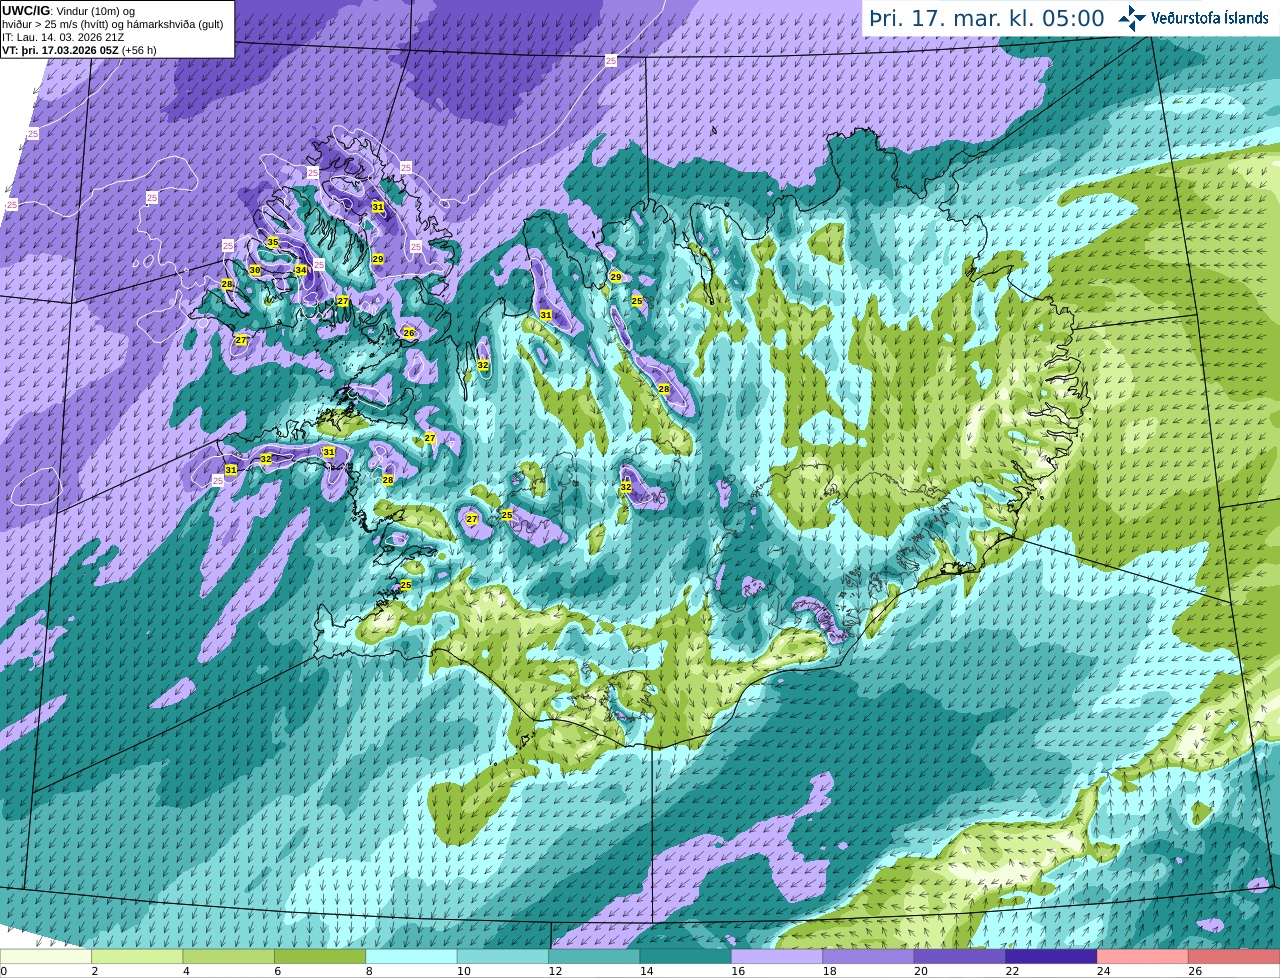Click the 'IT: Lau. 14. 03. 2026 21Z' line
Image resolution: width=1280 pixels, height=978 pixels.
point(63,37)
